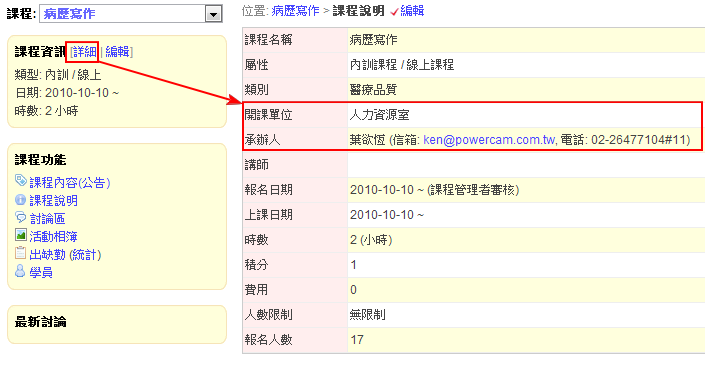Viewport: 705px width, 365px height.
Task: Select the 課程名稱 value 病歷寫作
Action: 374,40
